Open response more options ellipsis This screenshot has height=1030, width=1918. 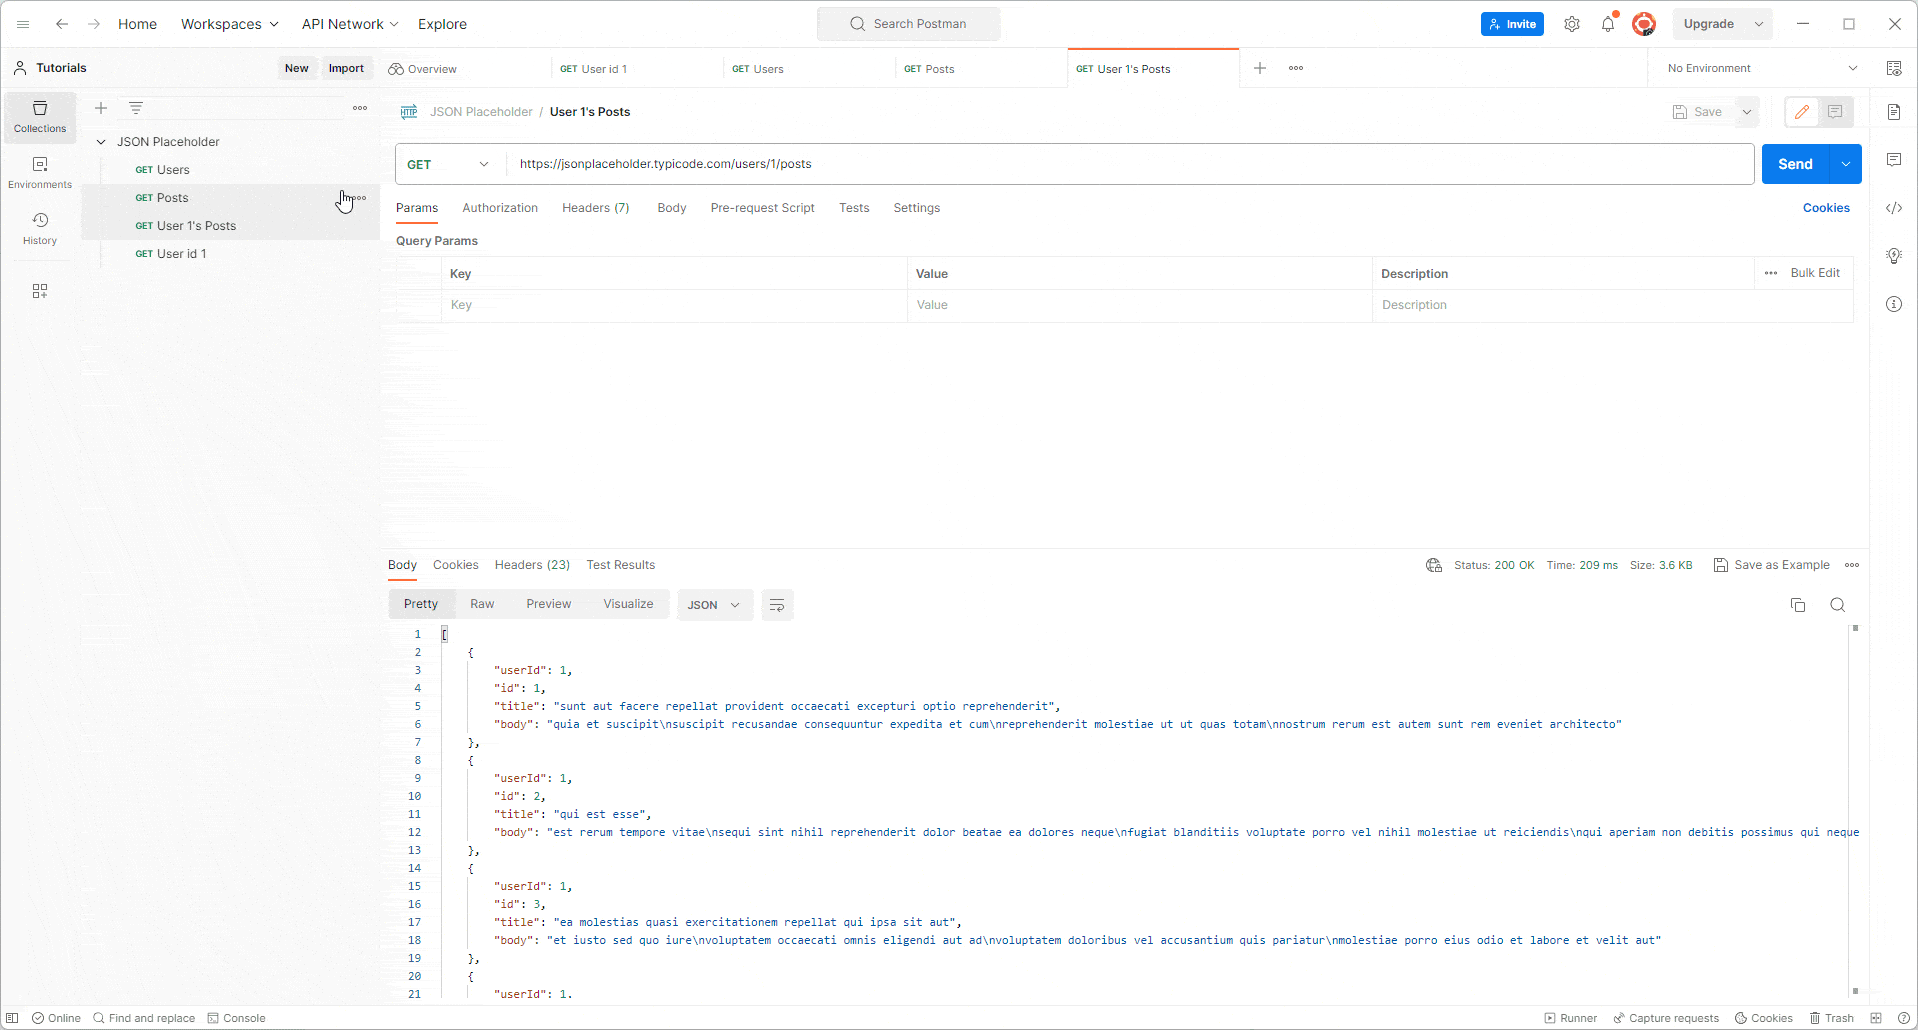pyautogui.click(x=1852, y=565)
